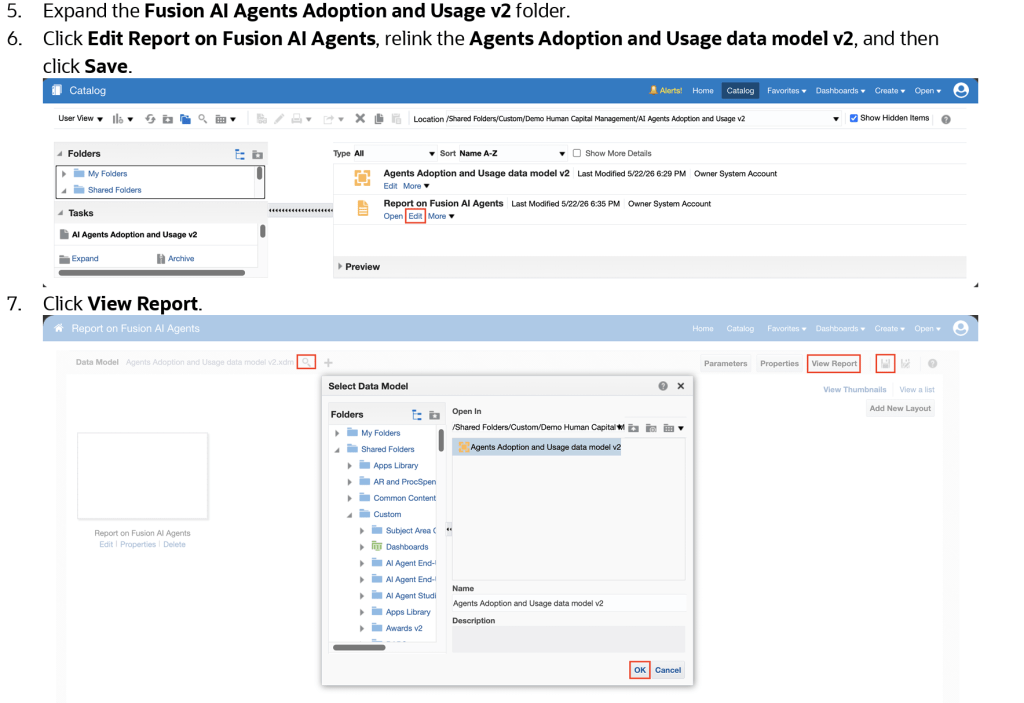The width and height of the screenshot is (1024, 703).
Task: Click the delete X icon in Catalog toolbar
Action: click(x=360, y=118)
